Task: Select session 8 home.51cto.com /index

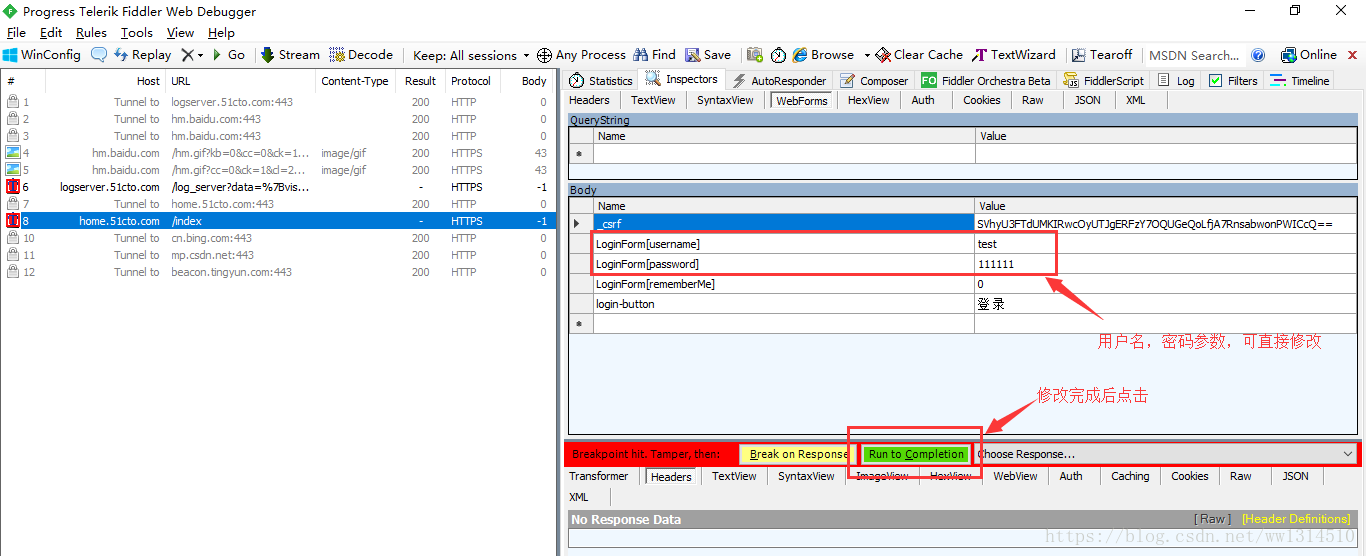Action: pyautogui.click(x=277, y=221)
